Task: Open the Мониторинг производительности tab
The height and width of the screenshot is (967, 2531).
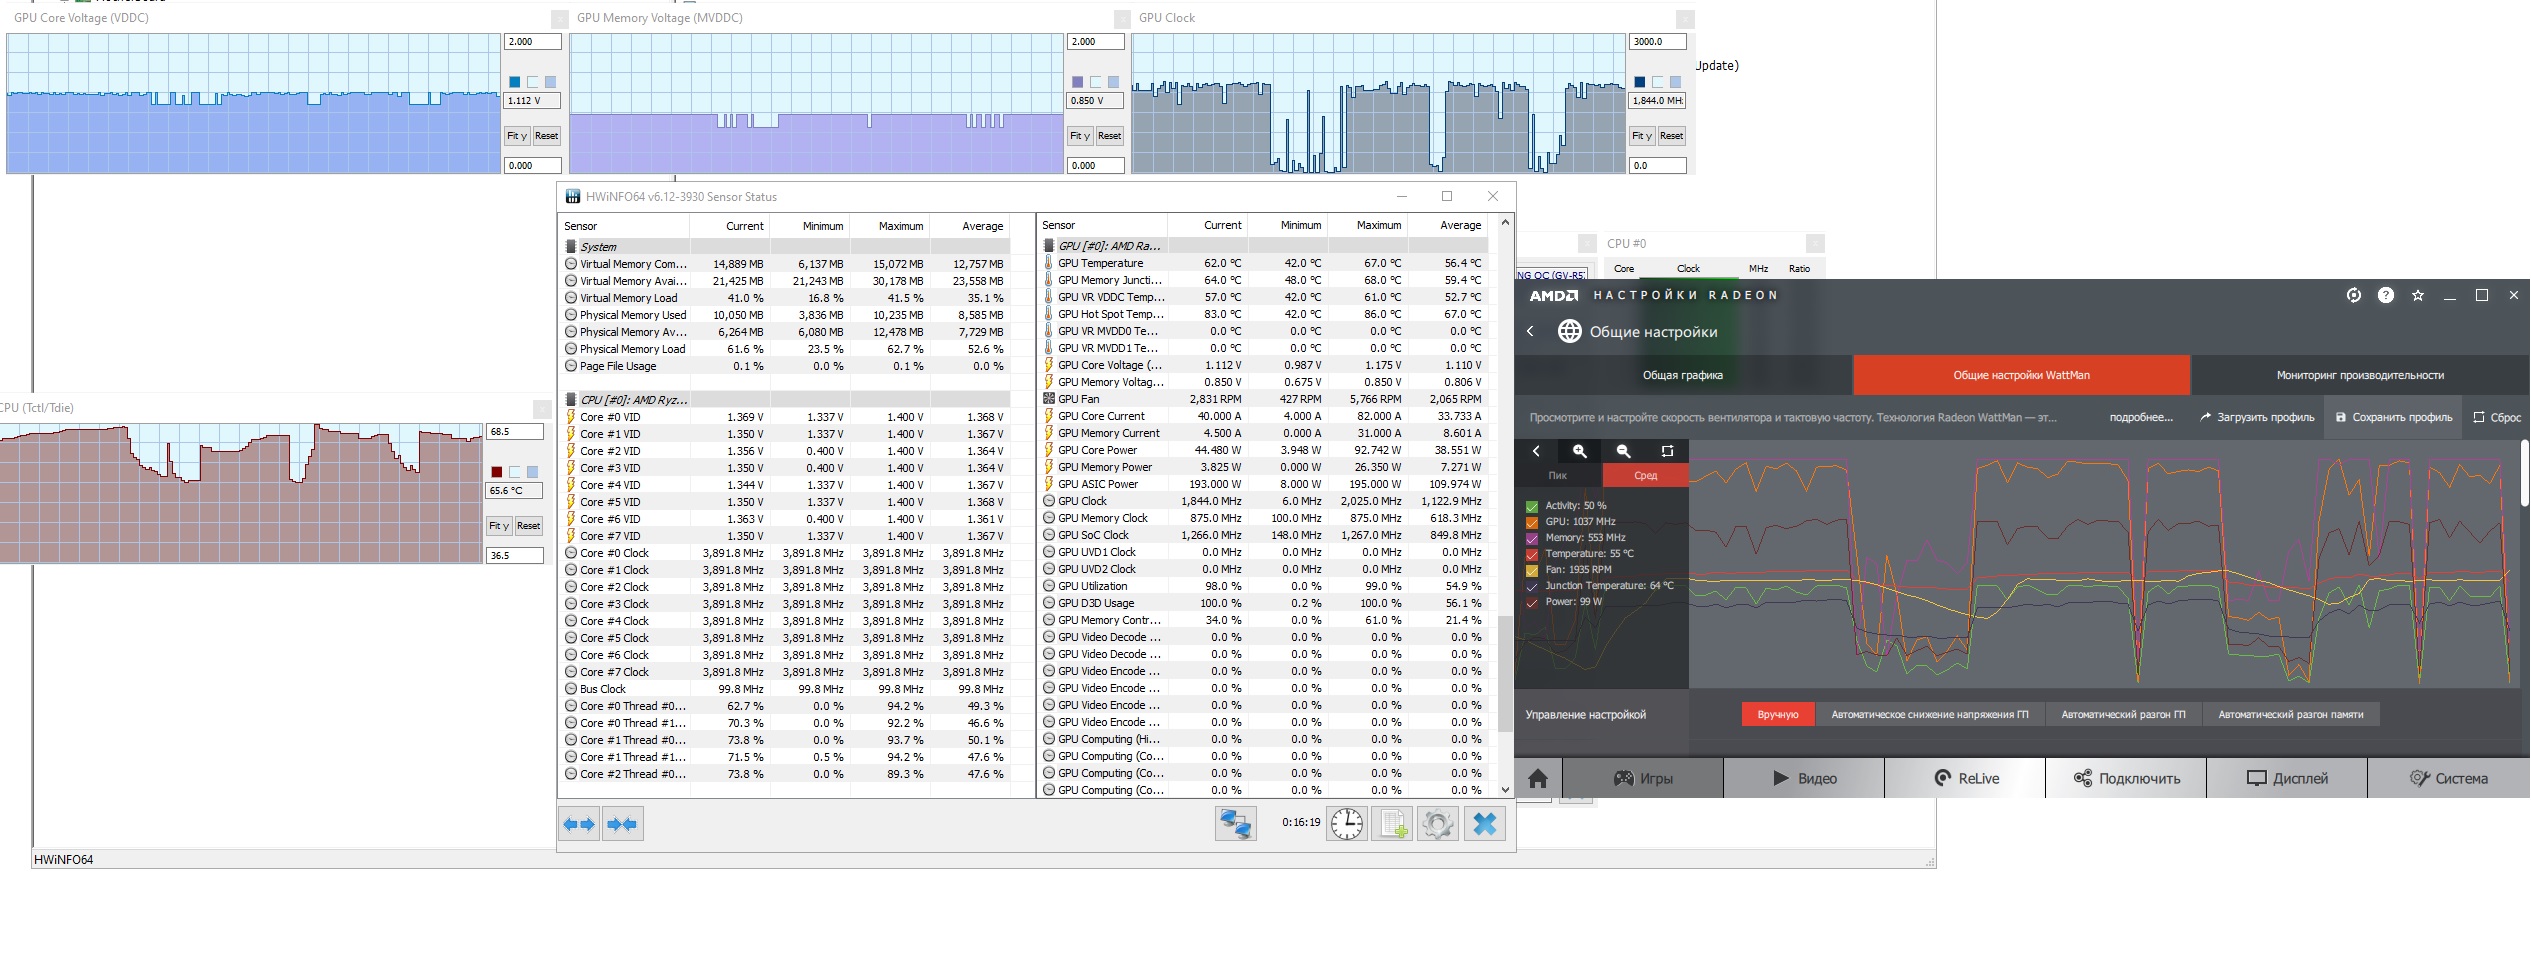Action: [2360, 375]
